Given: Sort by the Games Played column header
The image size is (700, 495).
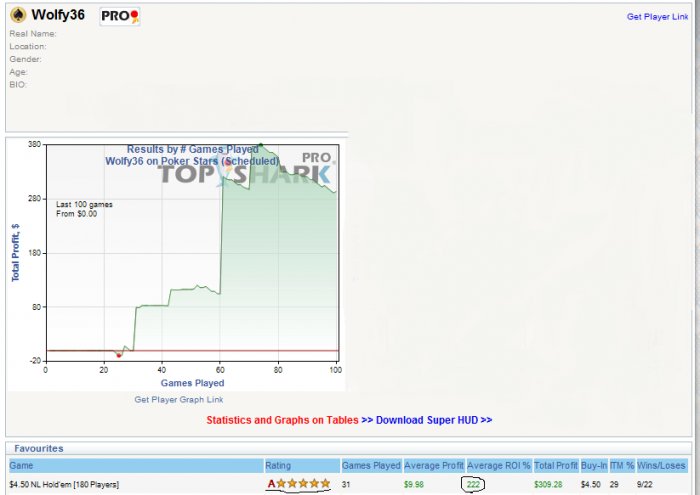Looking at the screenshot, I should 371,466.
